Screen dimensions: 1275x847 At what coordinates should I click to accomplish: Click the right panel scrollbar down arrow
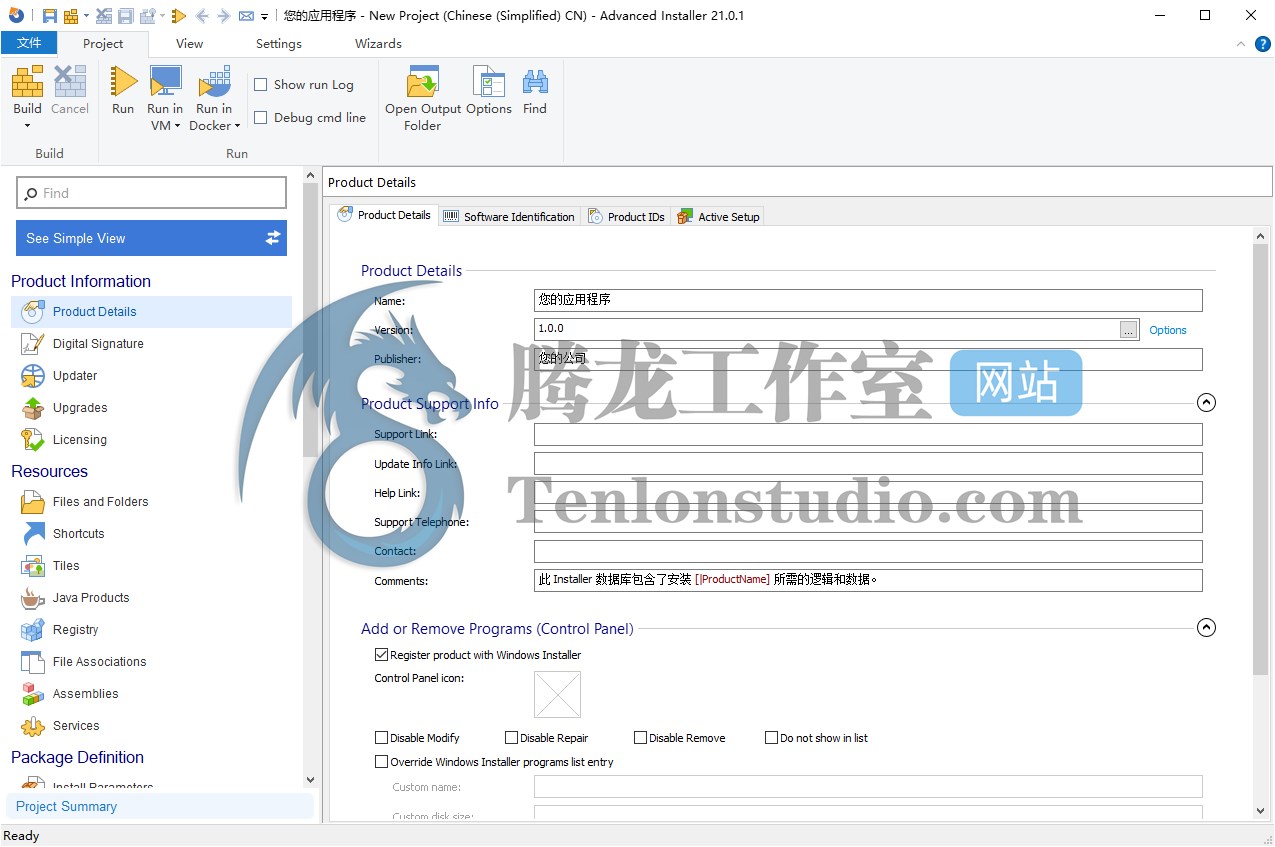(x=1260, y=811)
